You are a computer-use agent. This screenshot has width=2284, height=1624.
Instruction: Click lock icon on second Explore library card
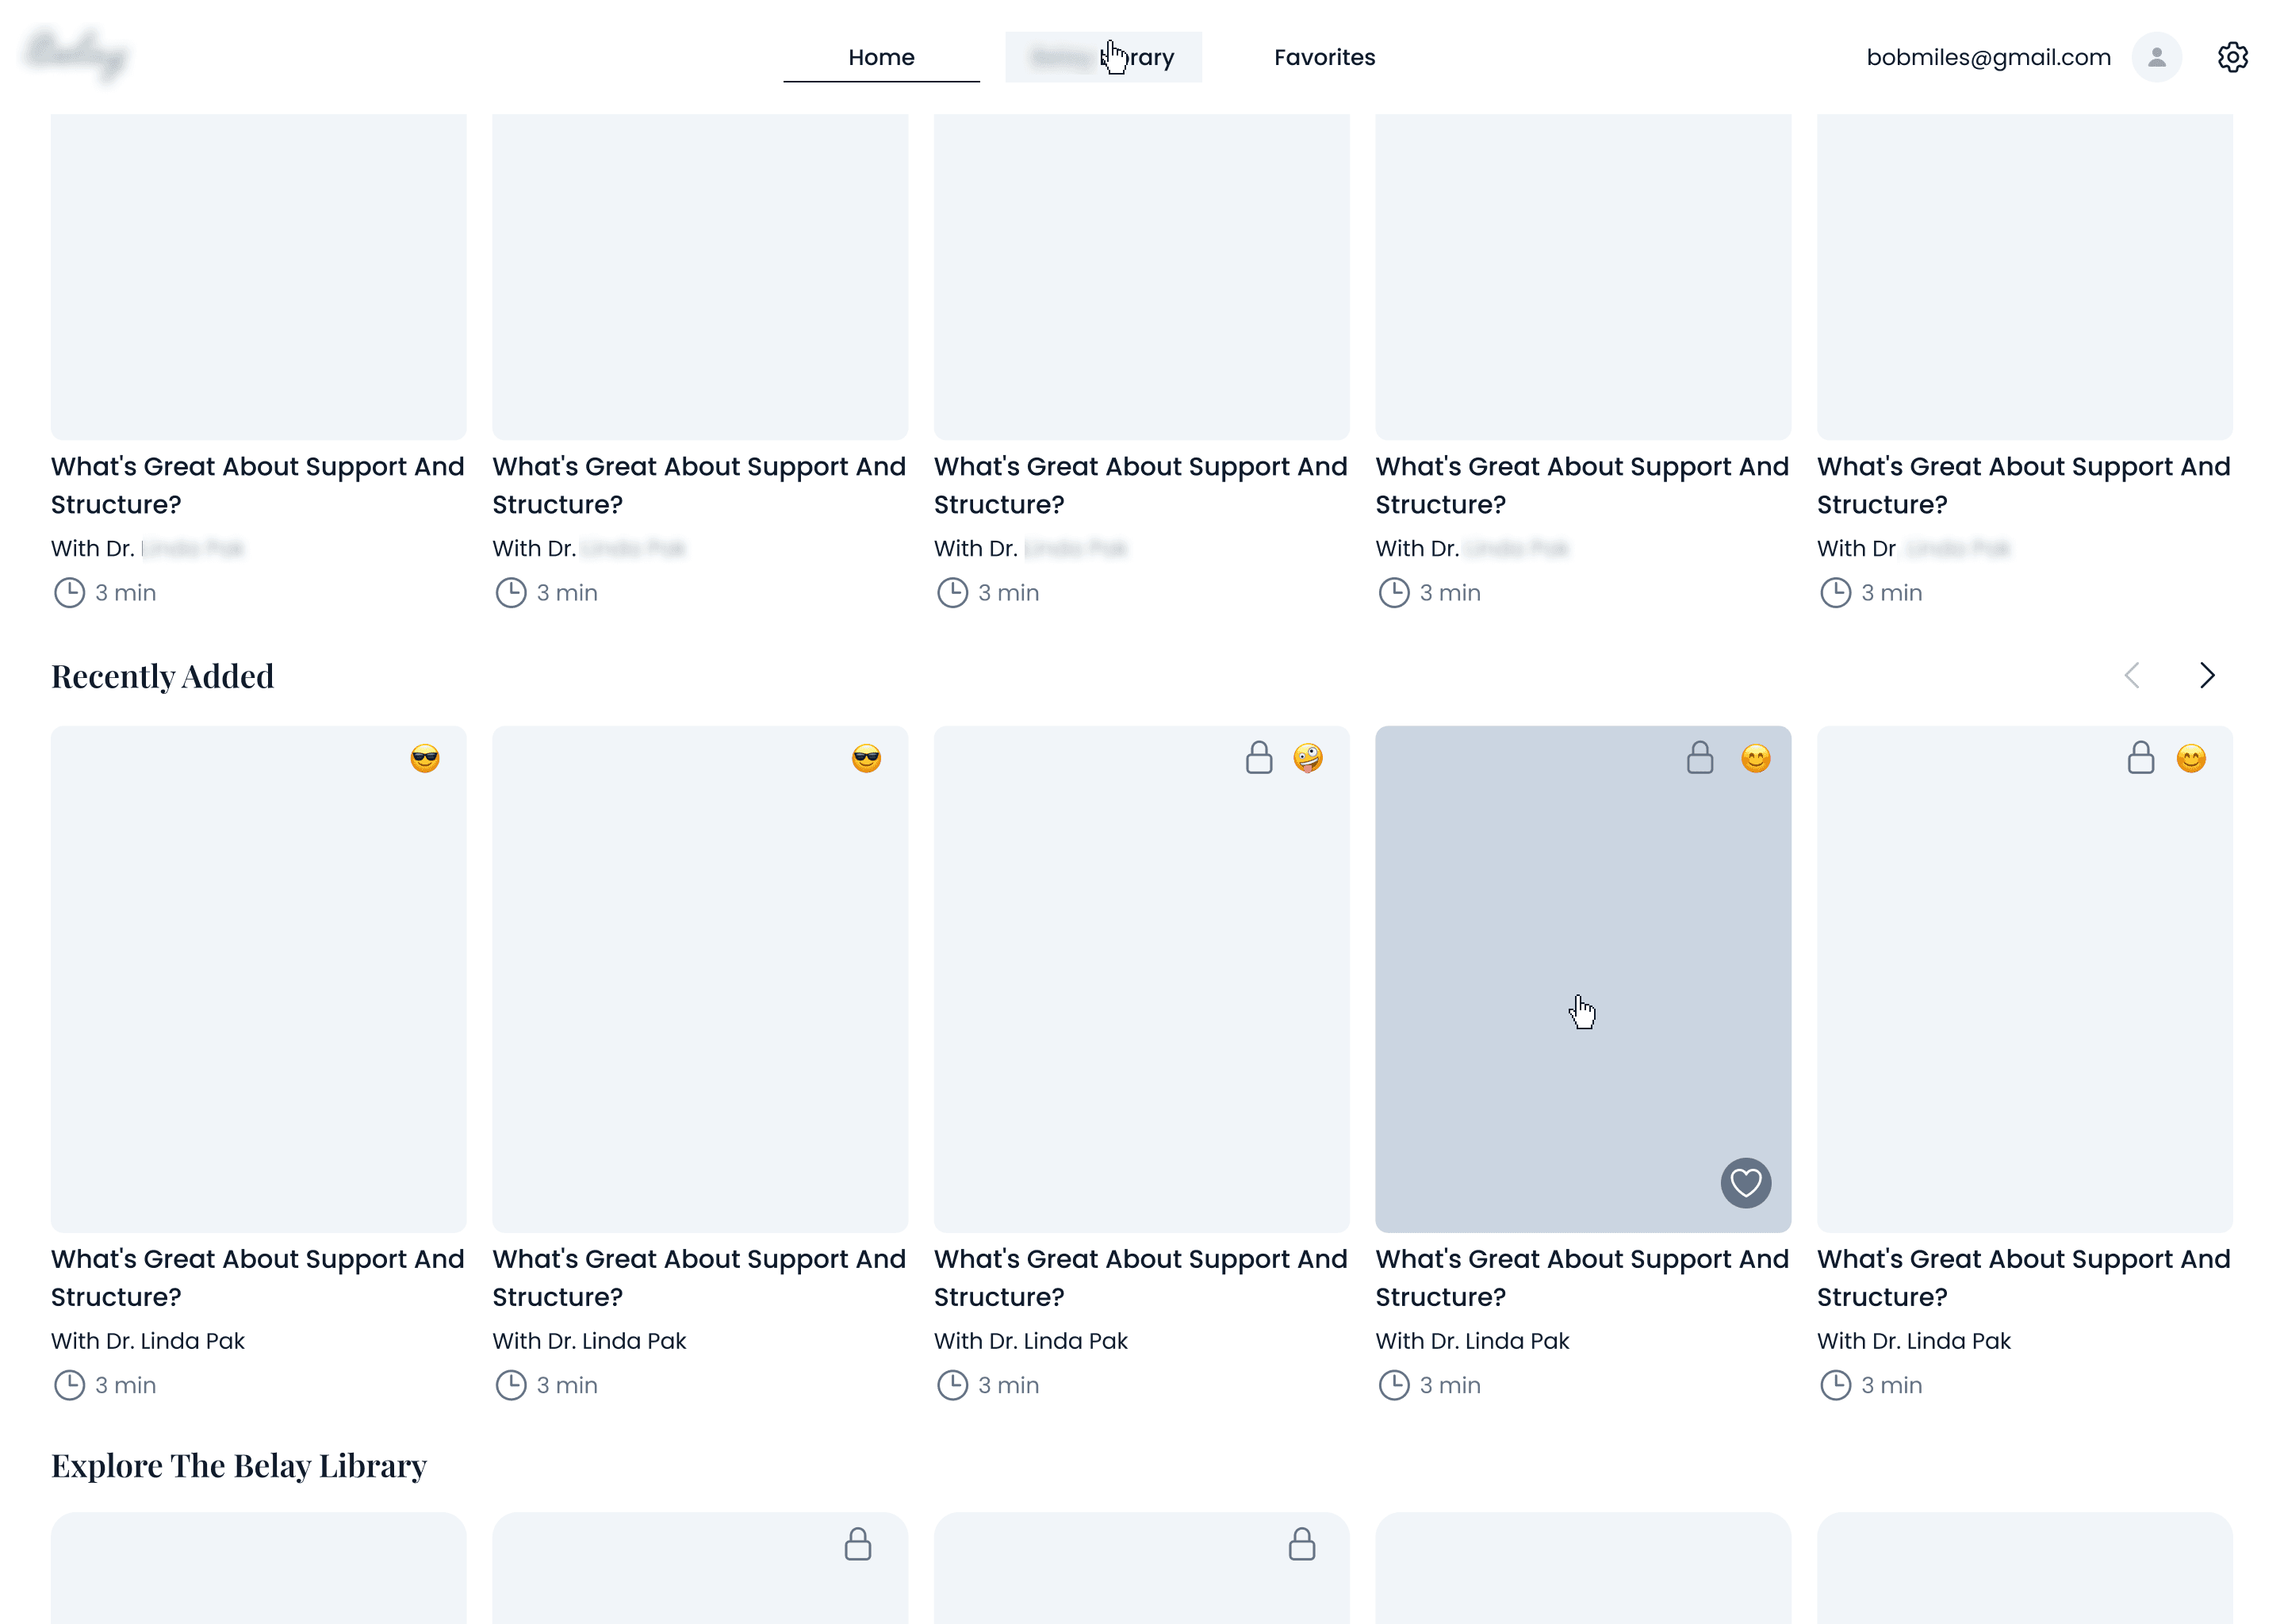click(x=858, y=1544)
